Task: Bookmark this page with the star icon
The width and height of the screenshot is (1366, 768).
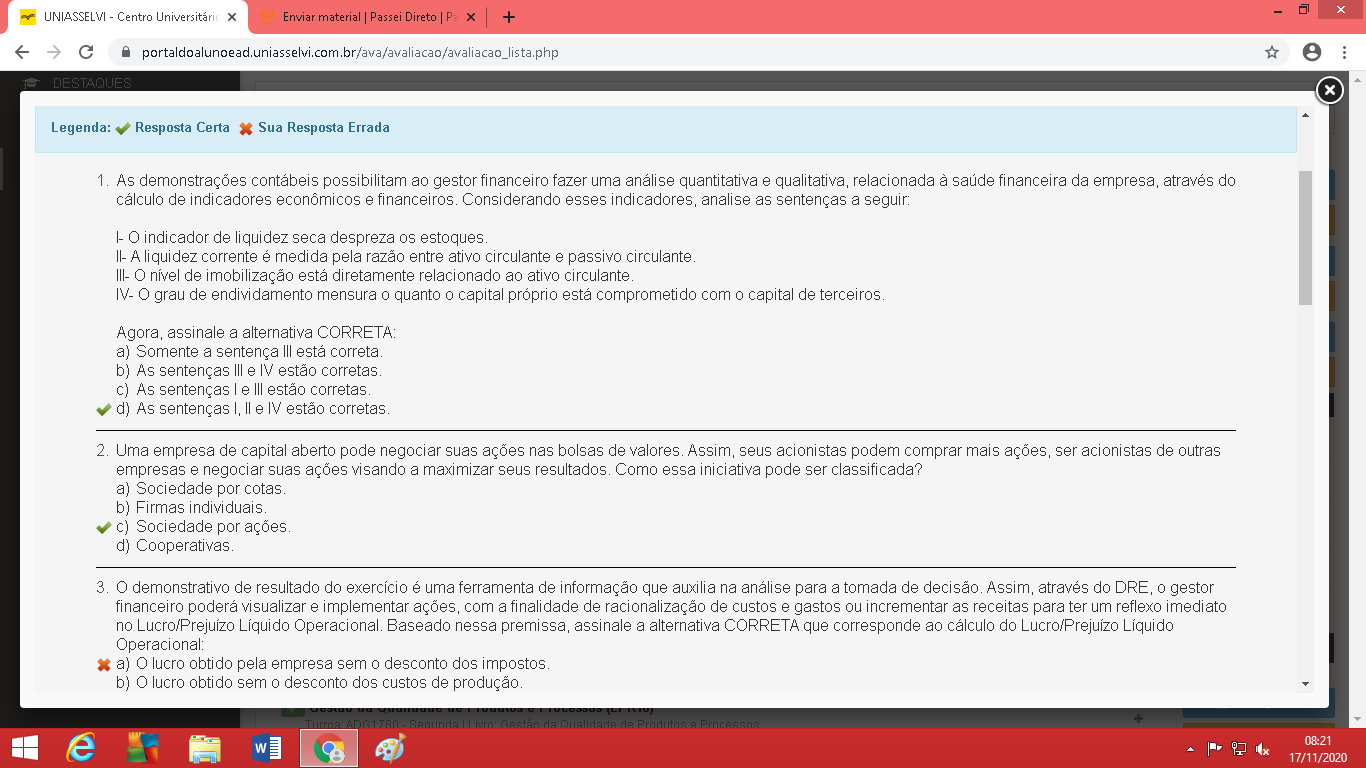Action: coord(1271,52)
